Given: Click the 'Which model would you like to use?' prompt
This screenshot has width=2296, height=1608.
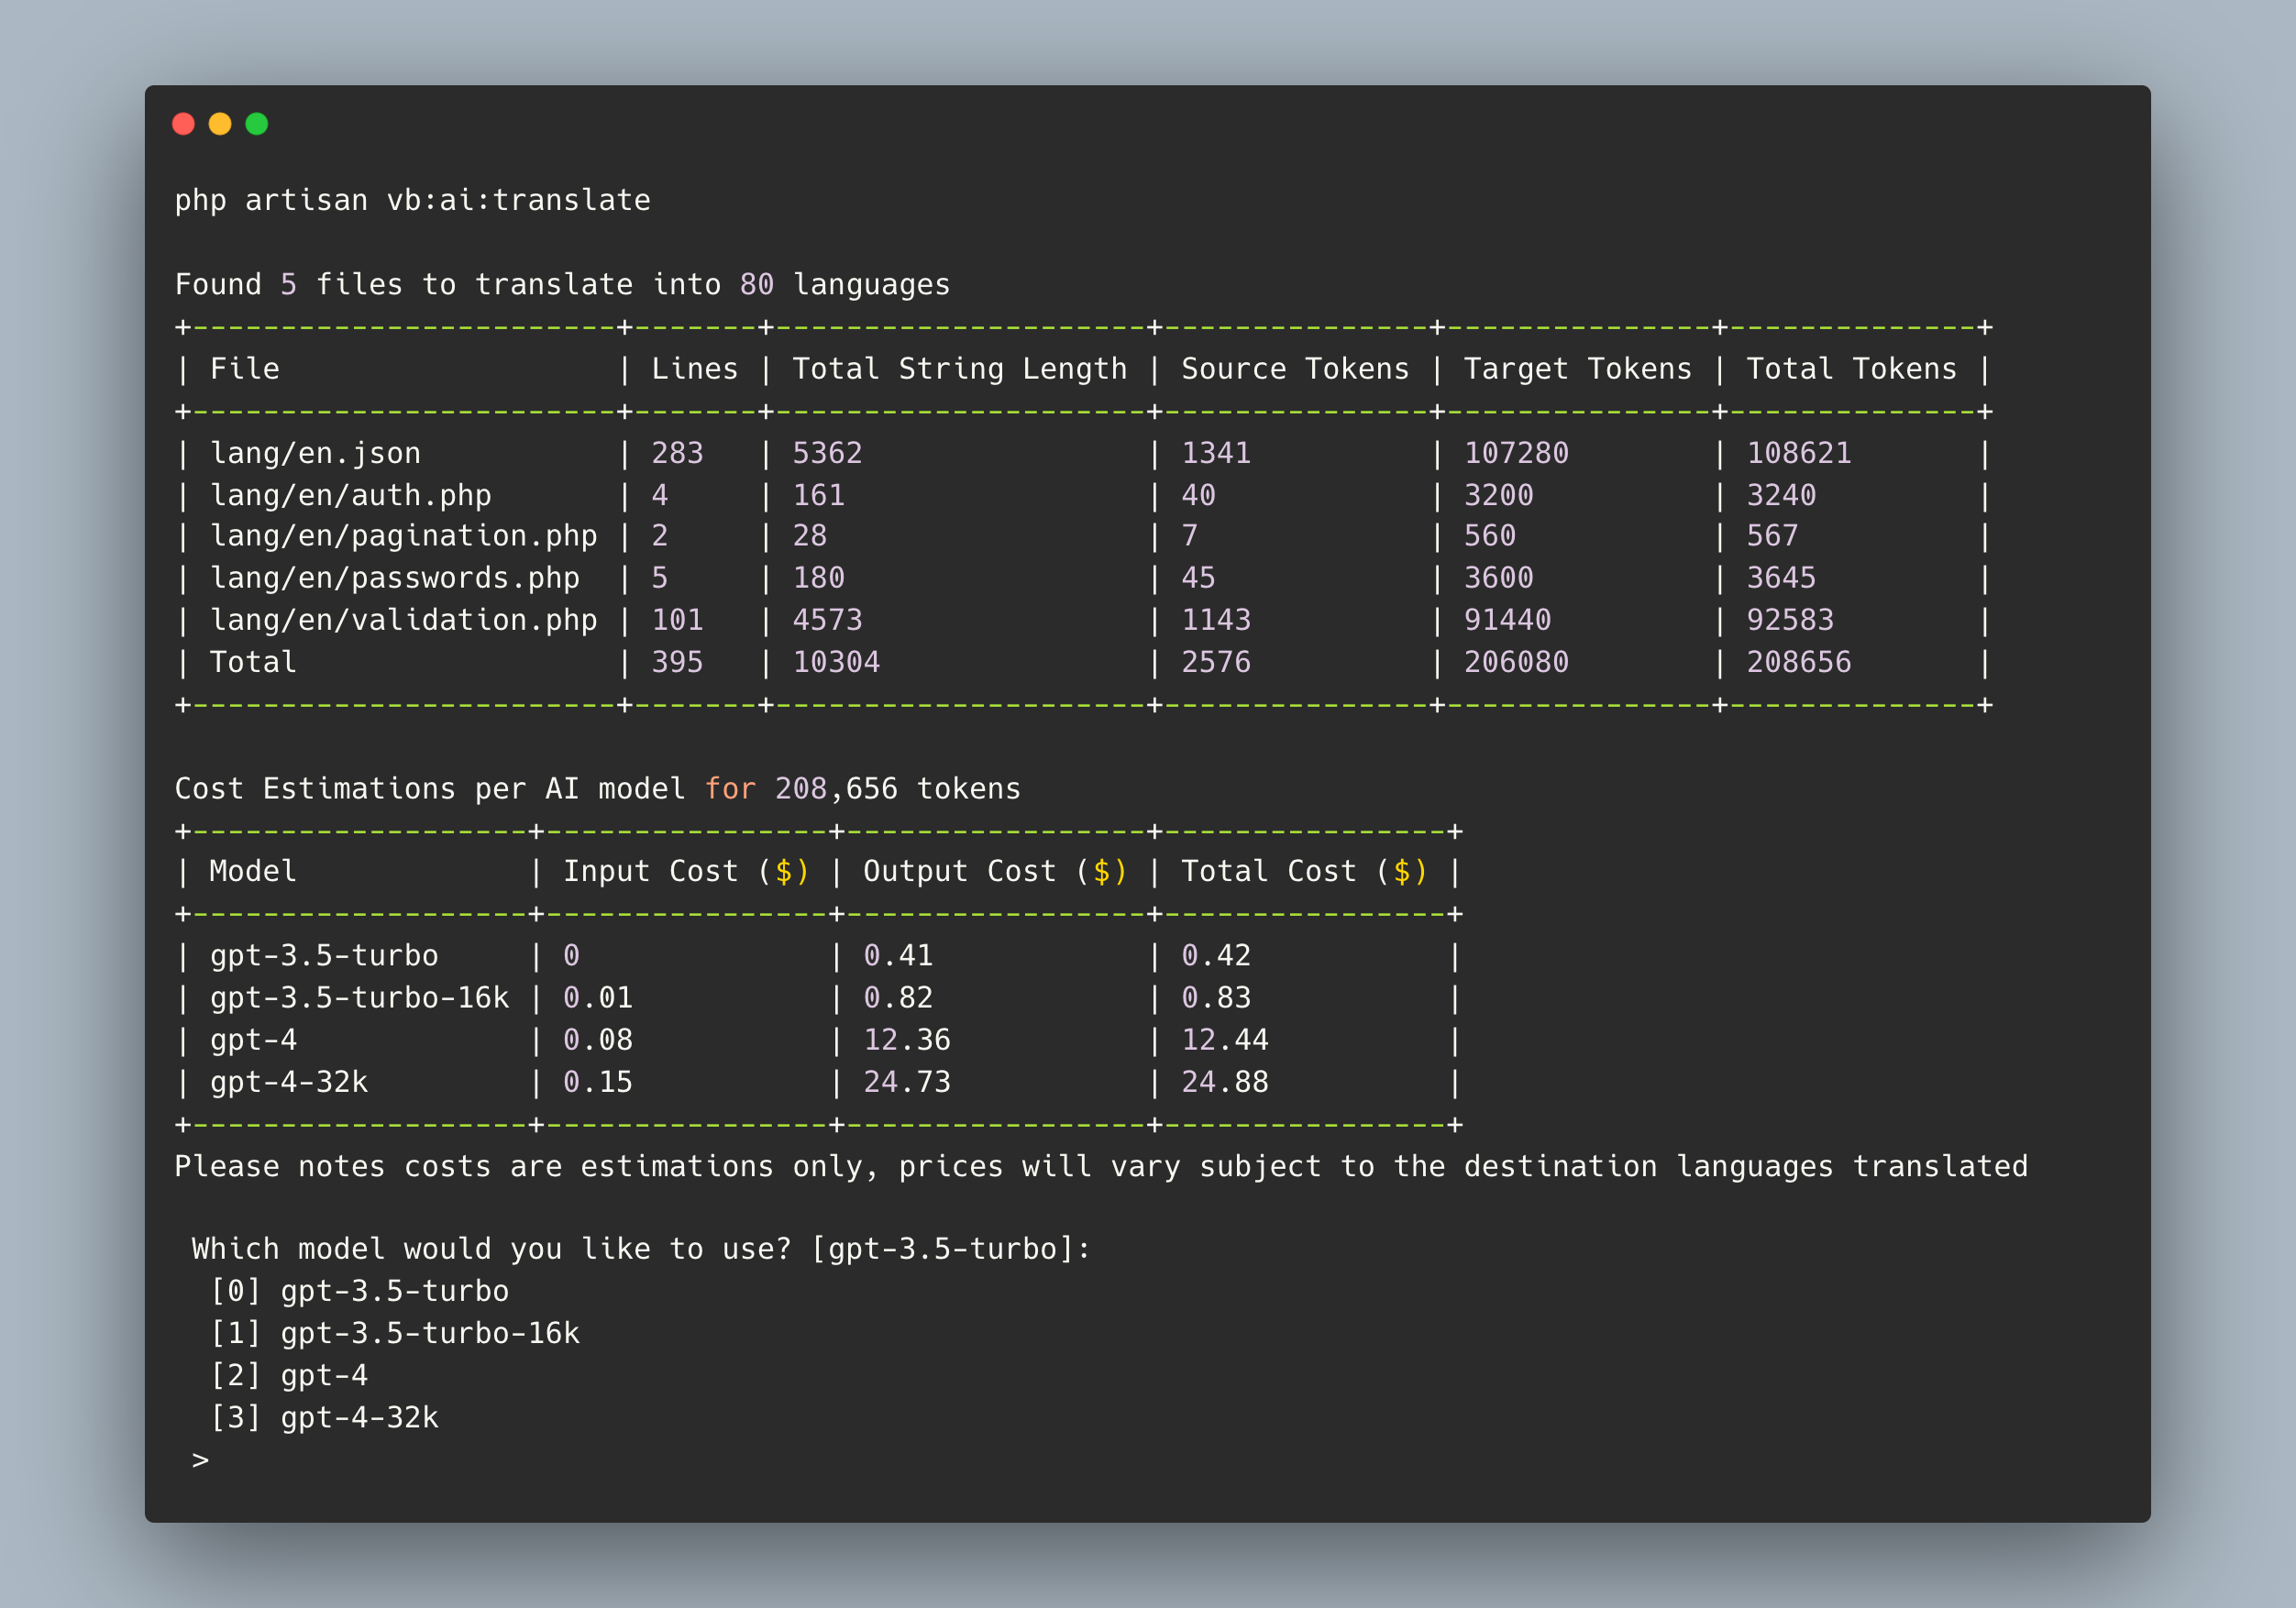Looking at the screenshot, I should point(641,1250).
